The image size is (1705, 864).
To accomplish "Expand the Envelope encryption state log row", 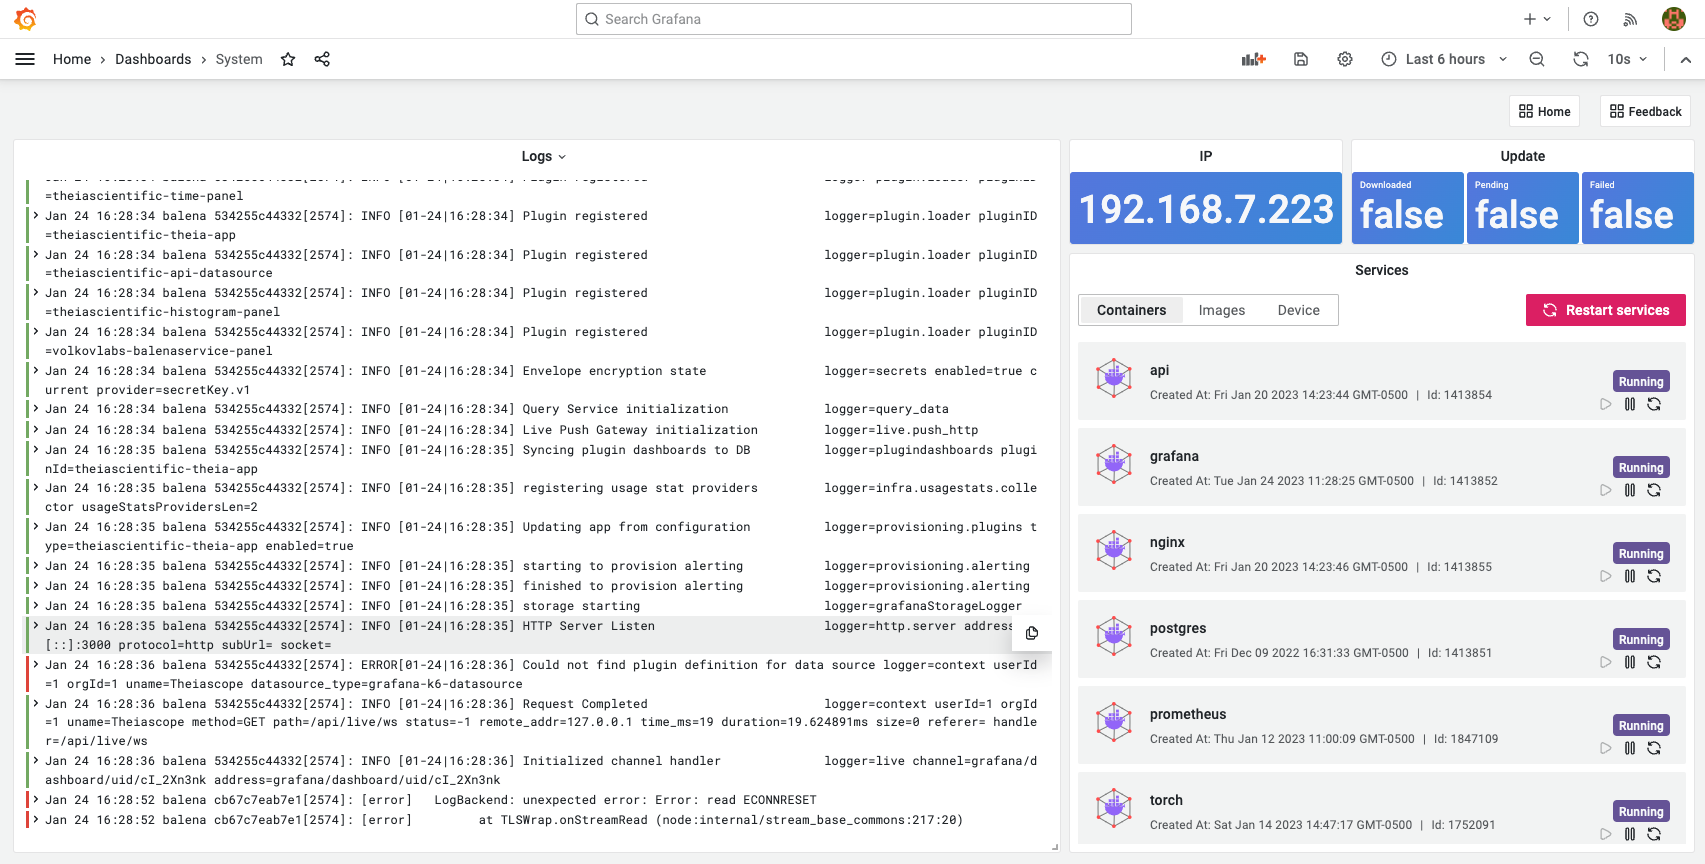I will 36,371.
